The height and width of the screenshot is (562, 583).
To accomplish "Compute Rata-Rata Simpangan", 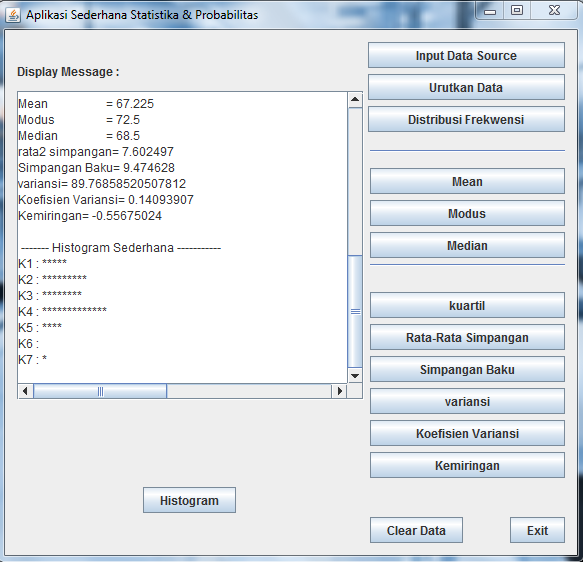I will point(467,337).
